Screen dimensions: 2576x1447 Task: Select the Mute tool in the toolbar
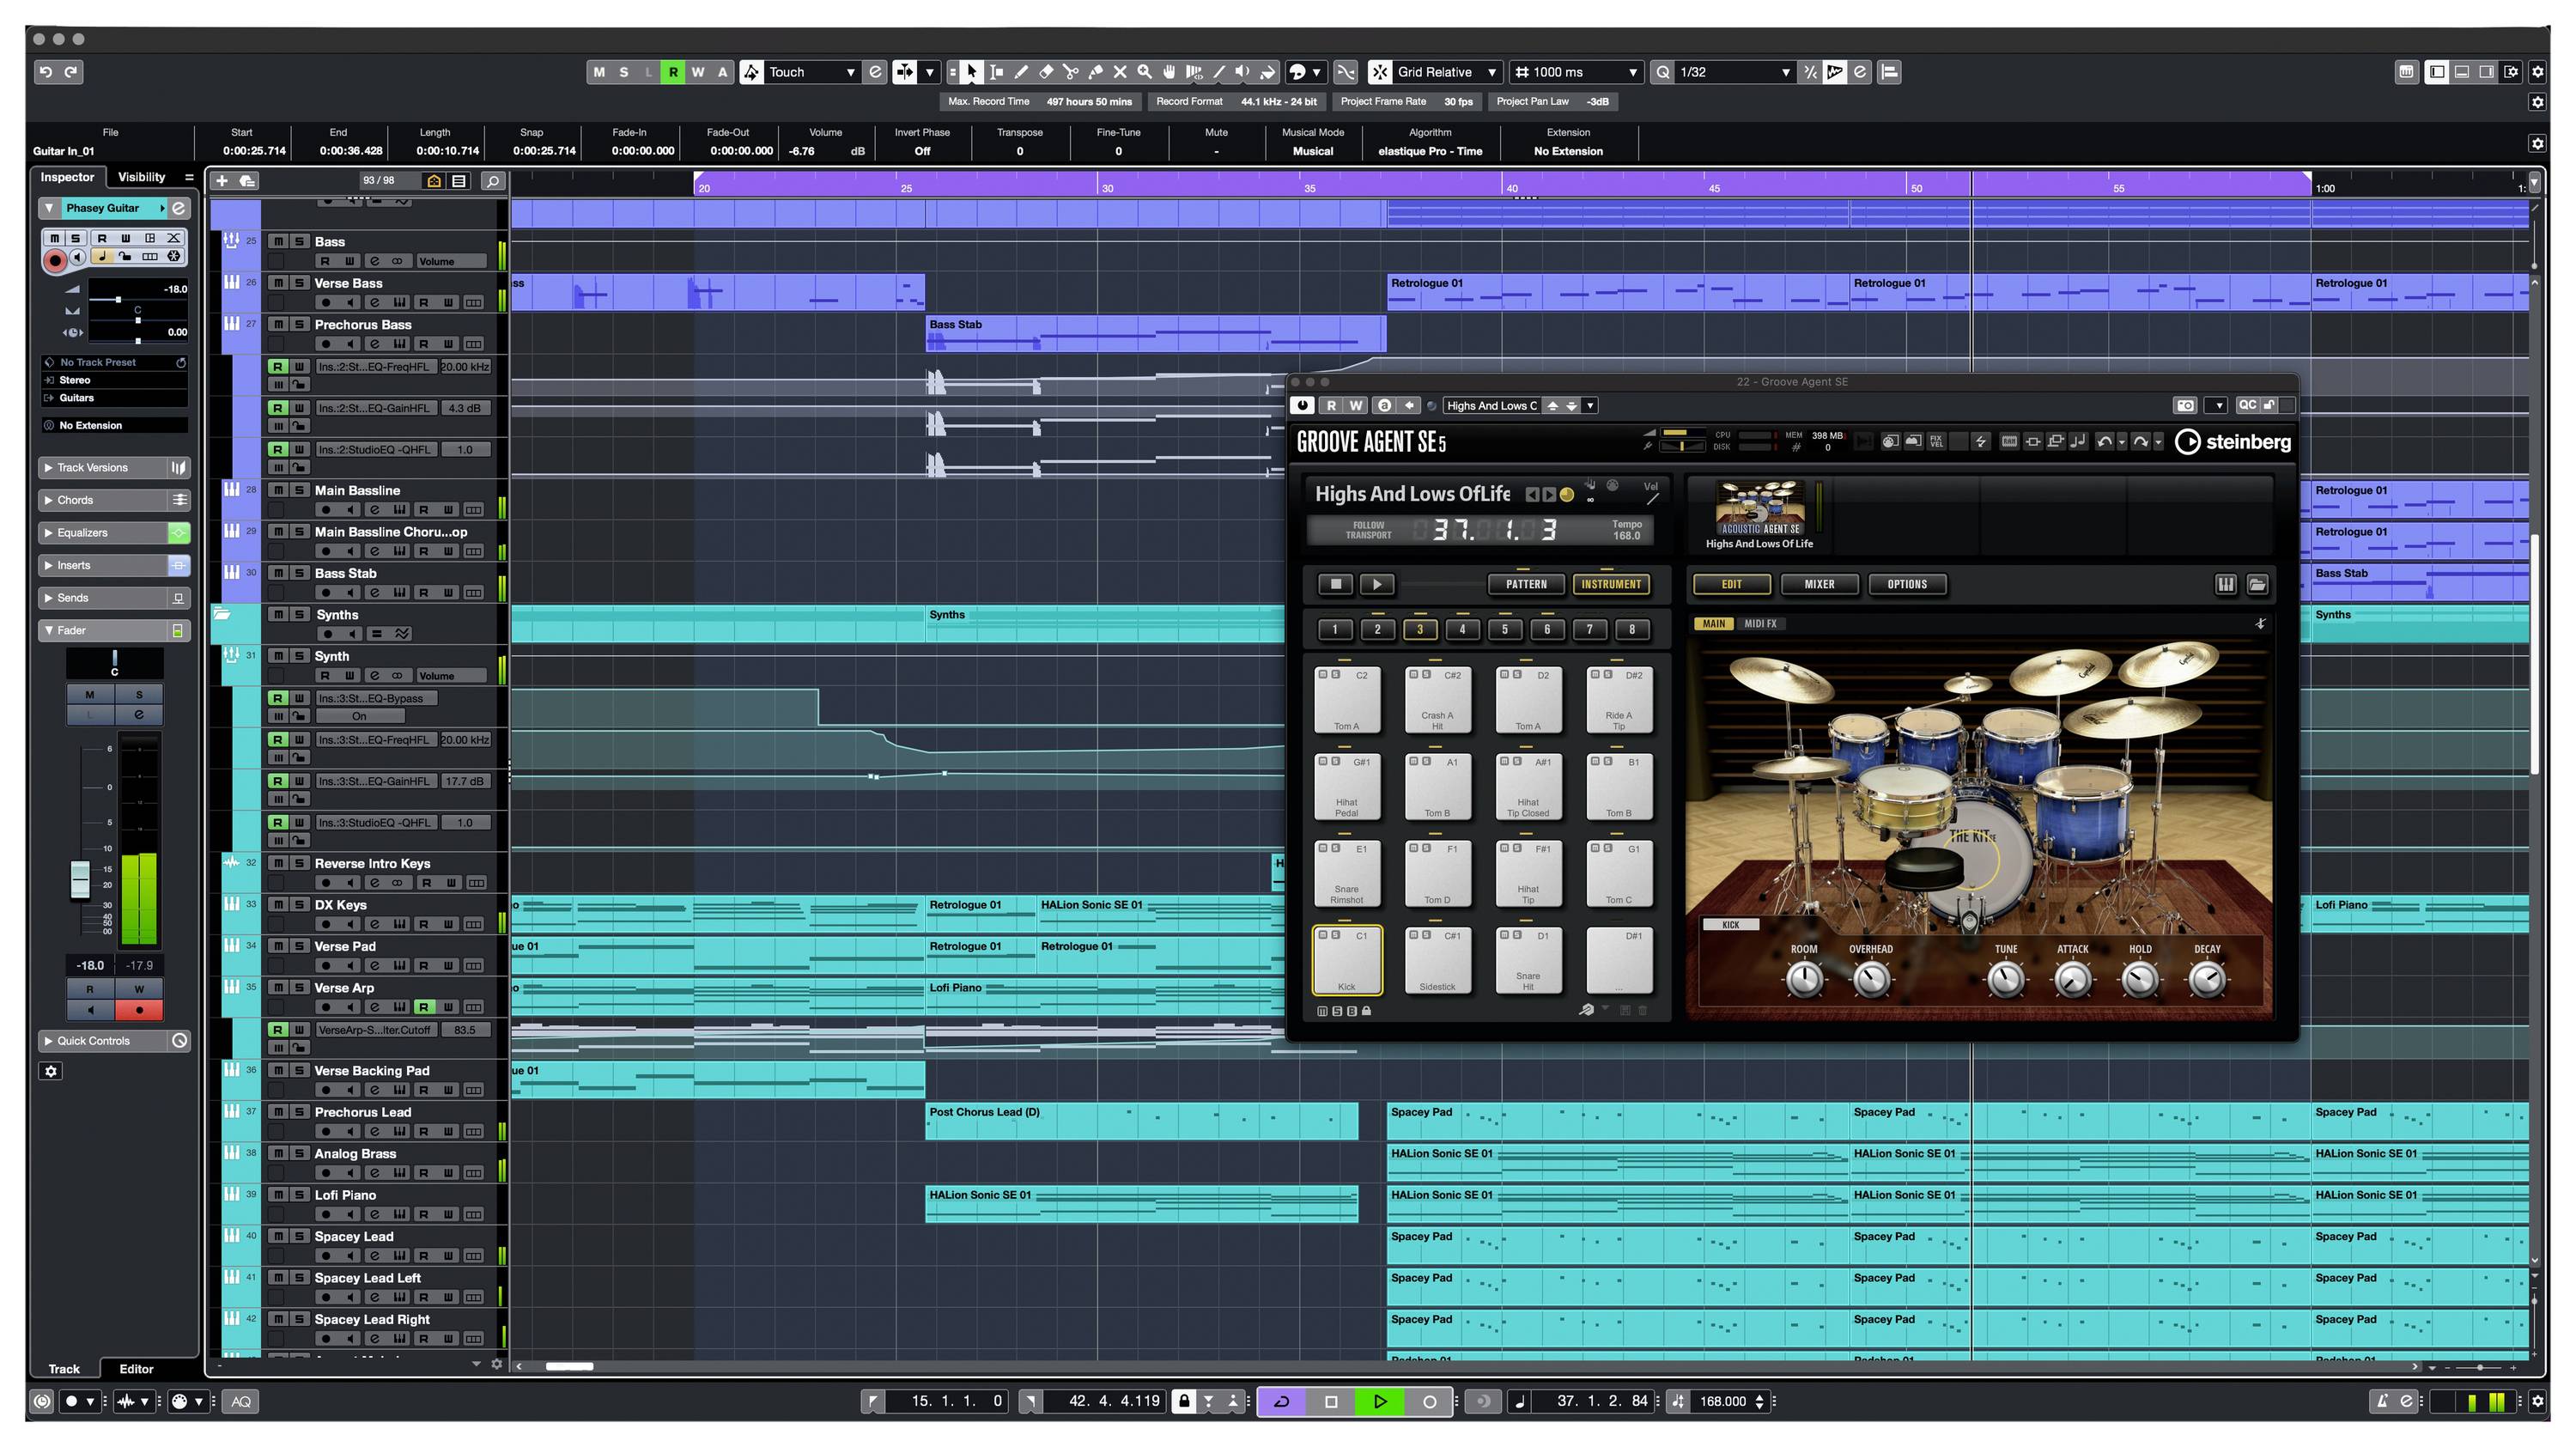[x=1120, y=71]
